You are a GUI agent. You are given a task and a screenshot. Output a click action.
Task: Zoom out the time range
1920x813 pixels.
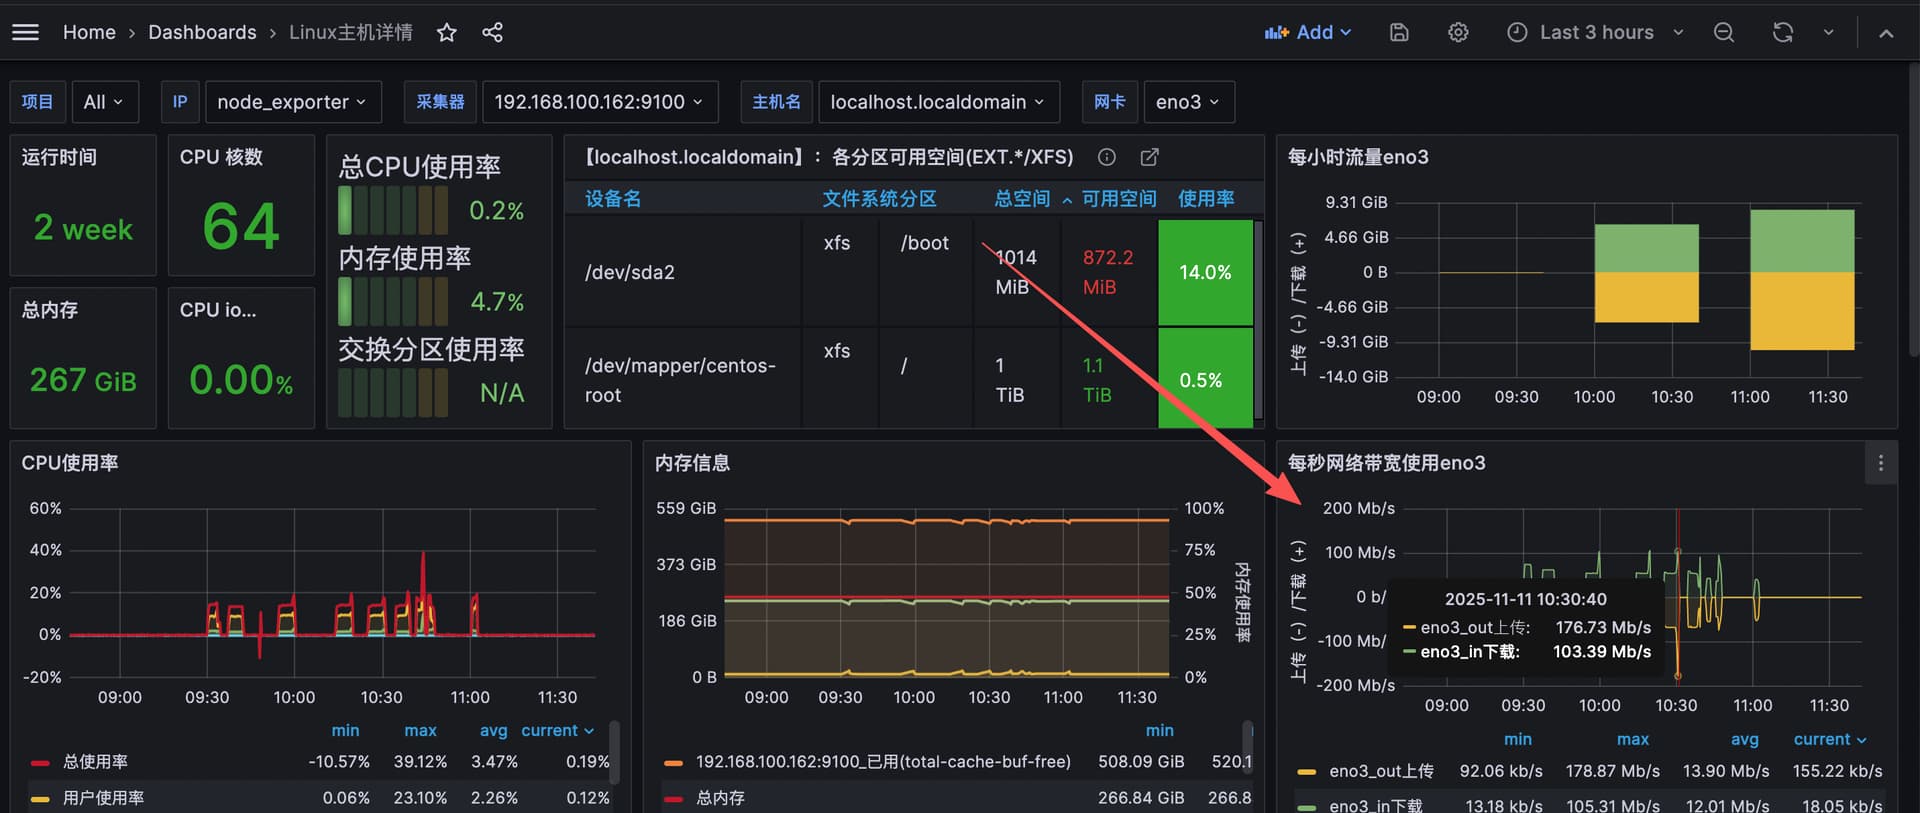1724,33
